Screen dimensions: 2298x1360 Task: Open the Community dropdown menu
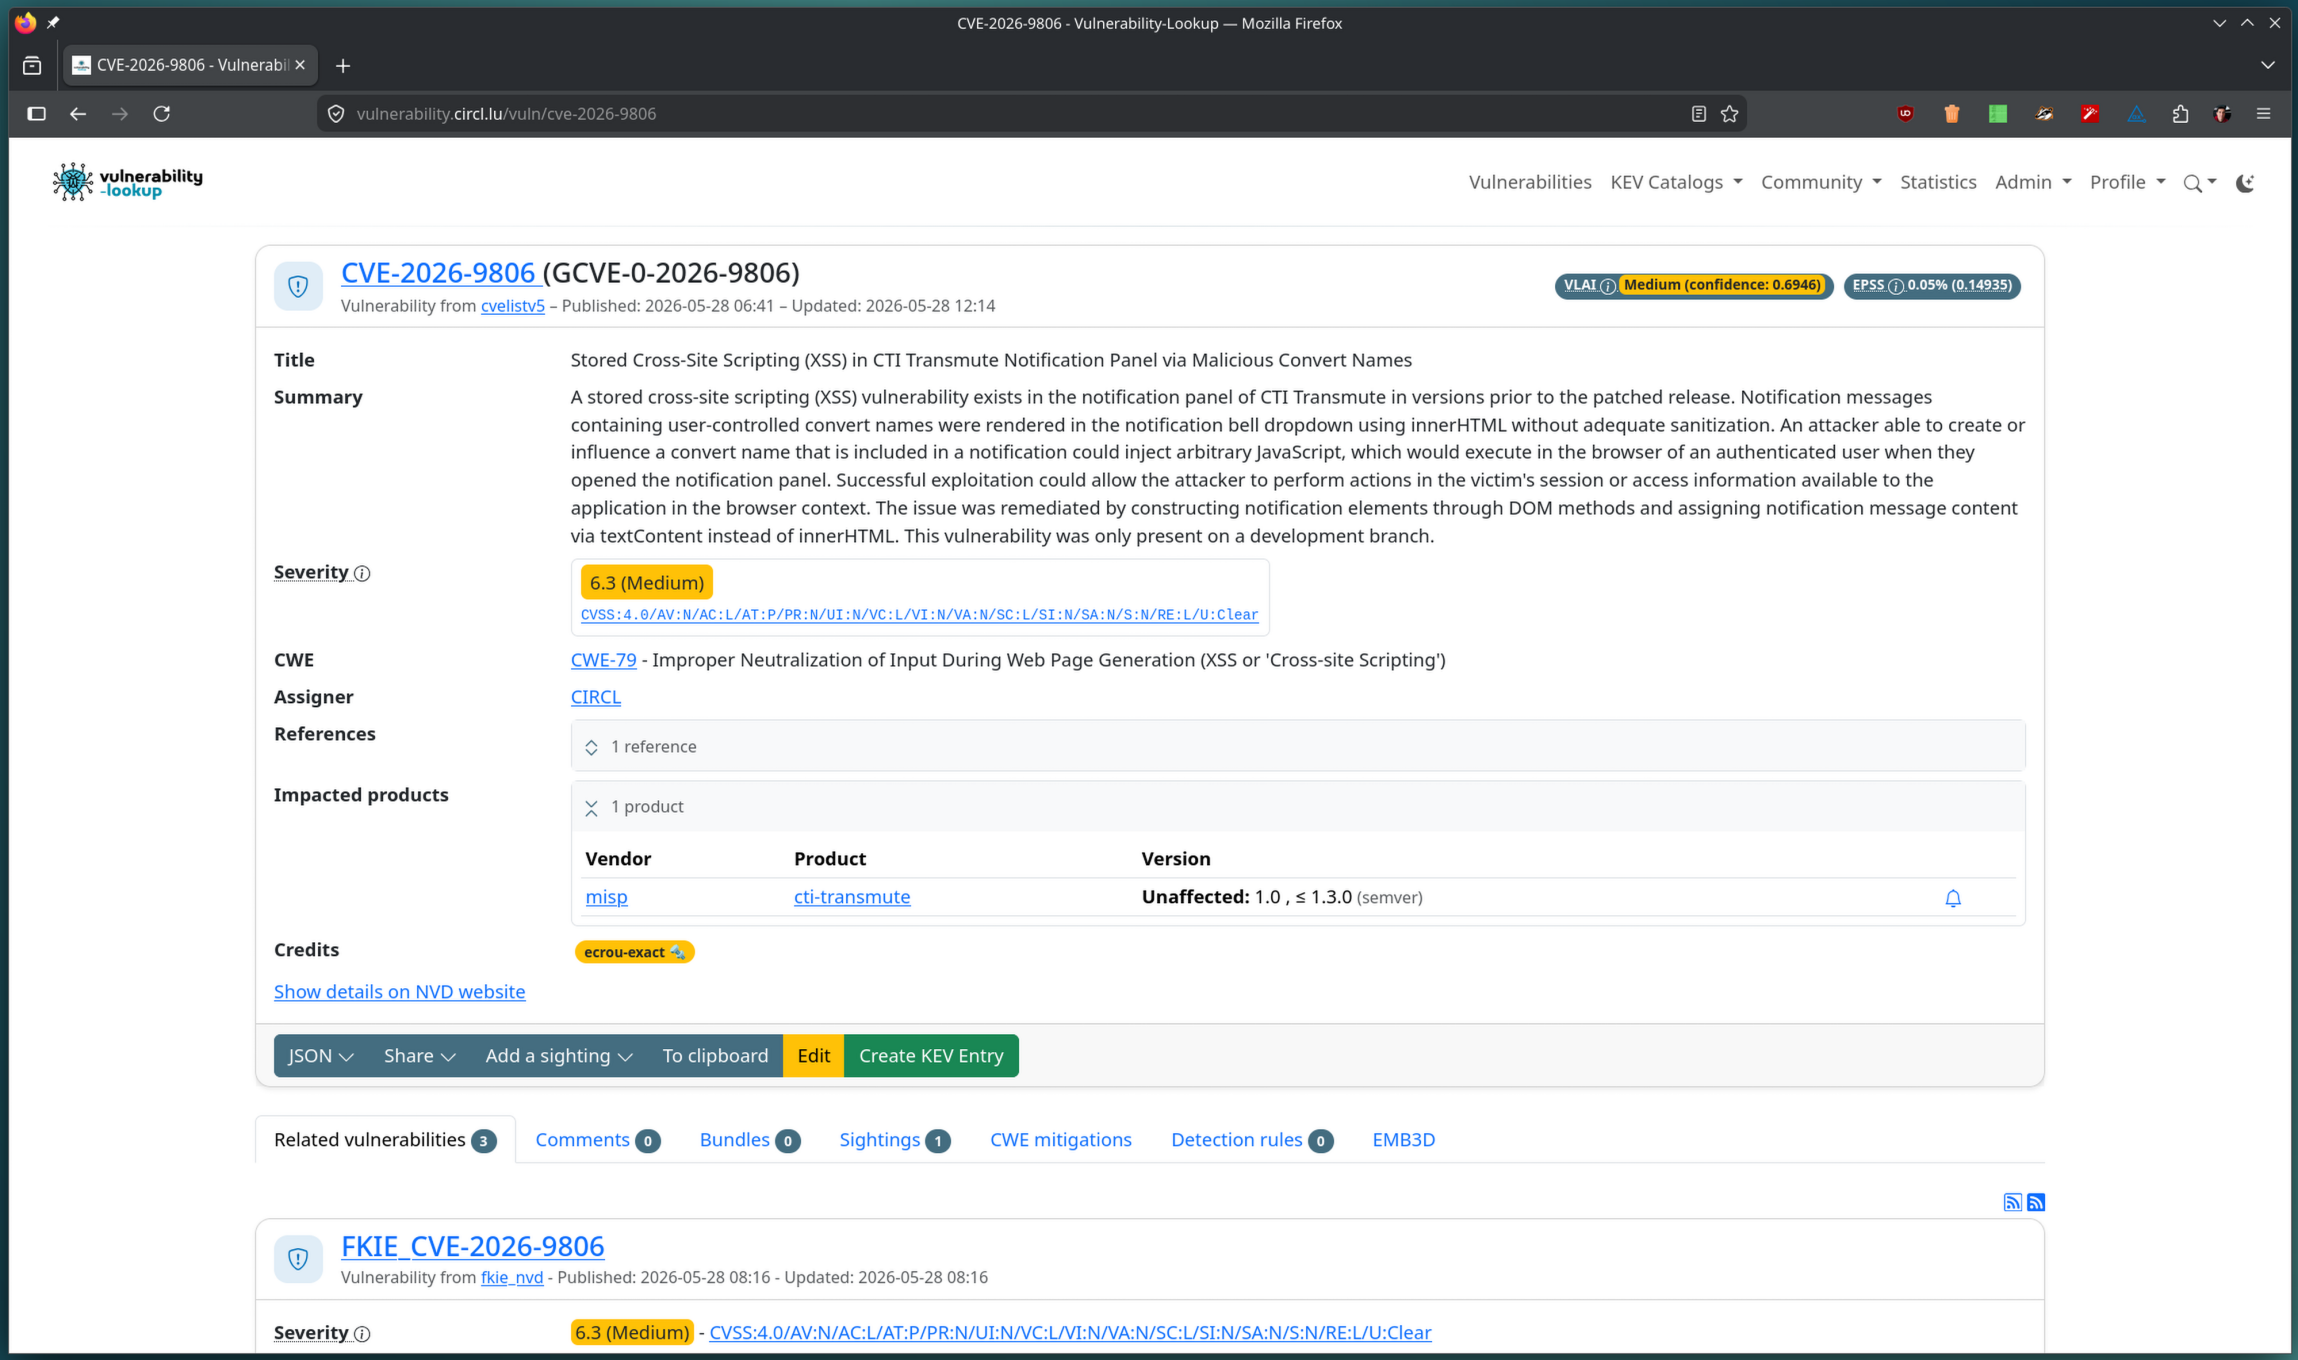point(1820,182)
